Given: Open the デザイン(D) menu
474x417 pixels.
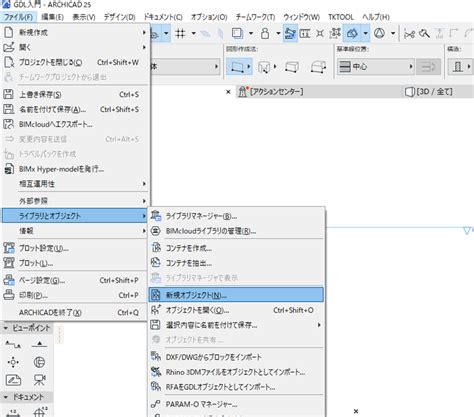Looking at the screenshot, I should (119, 17).
